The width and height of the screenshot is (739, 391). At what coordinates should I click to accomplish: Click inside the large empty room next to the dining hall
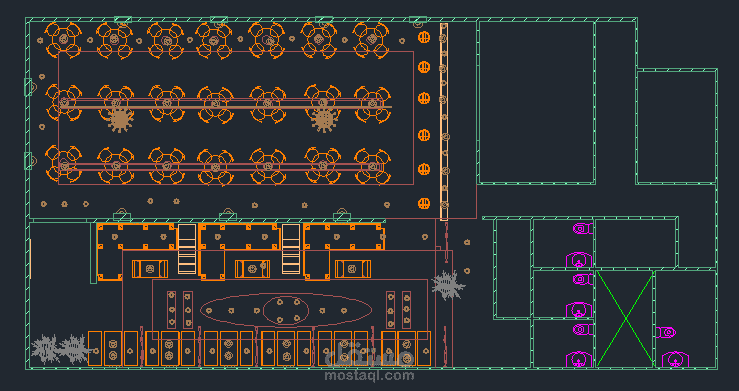point(536,102)
